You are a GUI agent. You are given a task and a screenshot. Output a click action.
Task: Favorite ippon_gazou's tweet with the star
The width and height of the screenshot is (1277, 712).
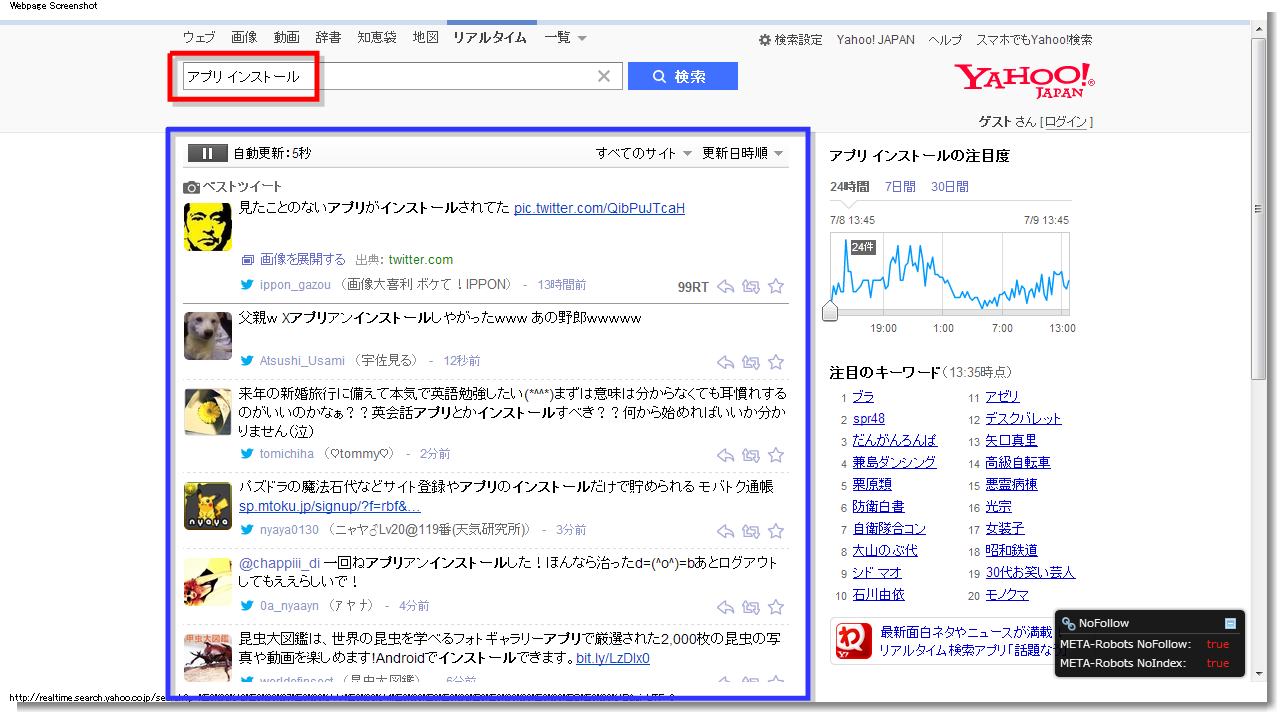[776, 286]
